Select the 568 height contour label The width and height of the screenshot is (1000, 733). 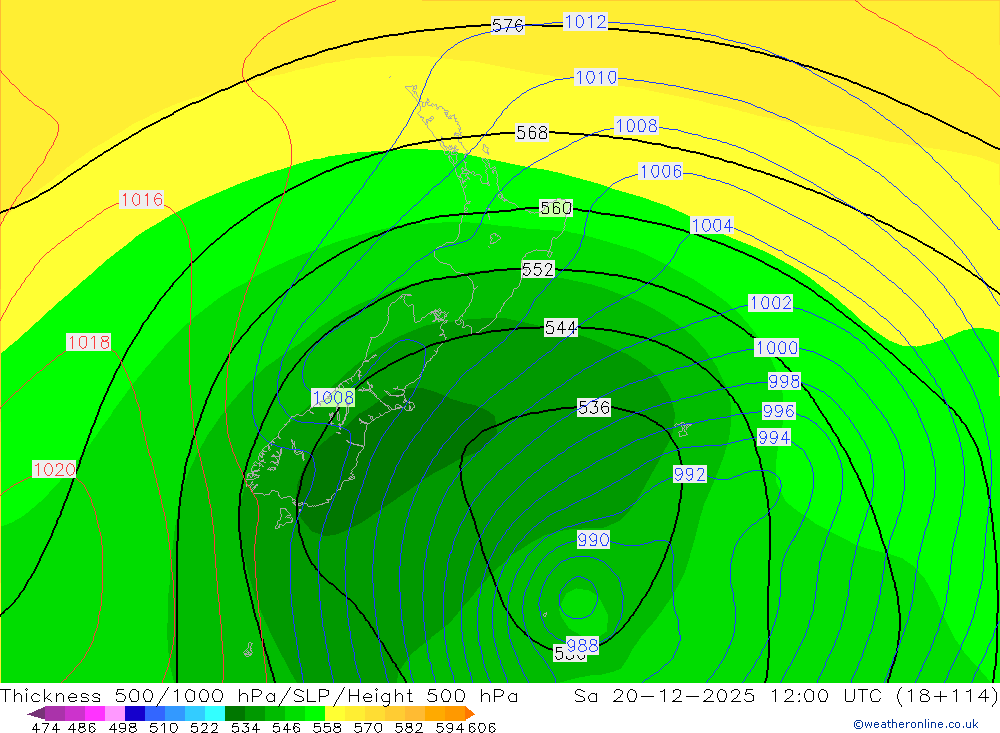click(x=532, y=133)
